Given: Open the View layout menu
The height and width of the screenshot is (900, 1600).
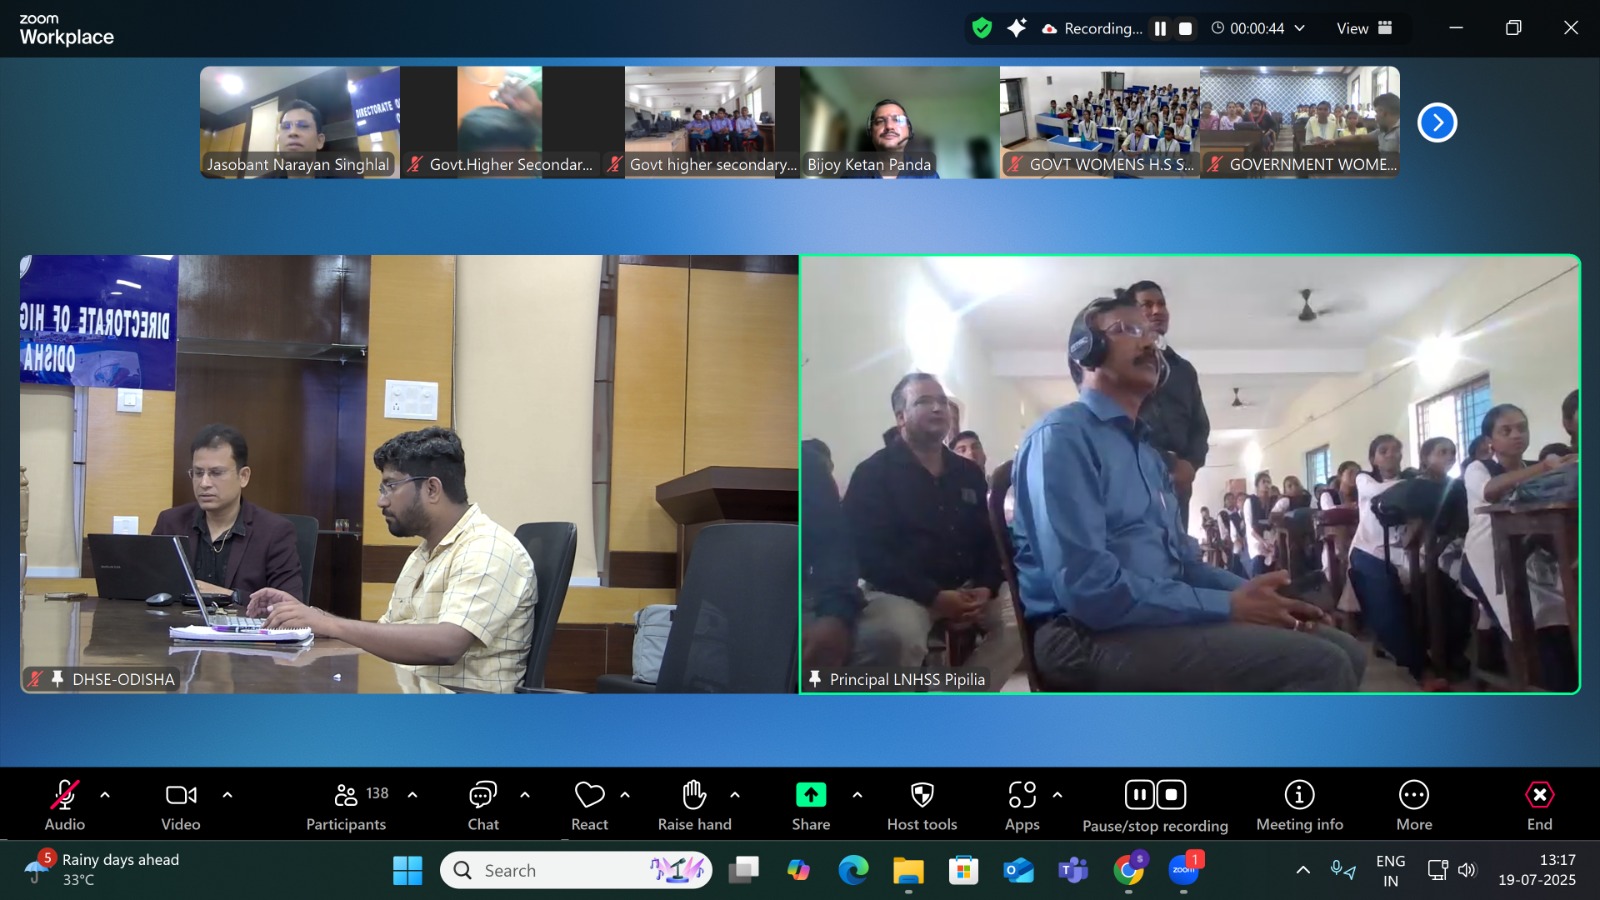Looking at the screenshot, I should pos(1364,28).
